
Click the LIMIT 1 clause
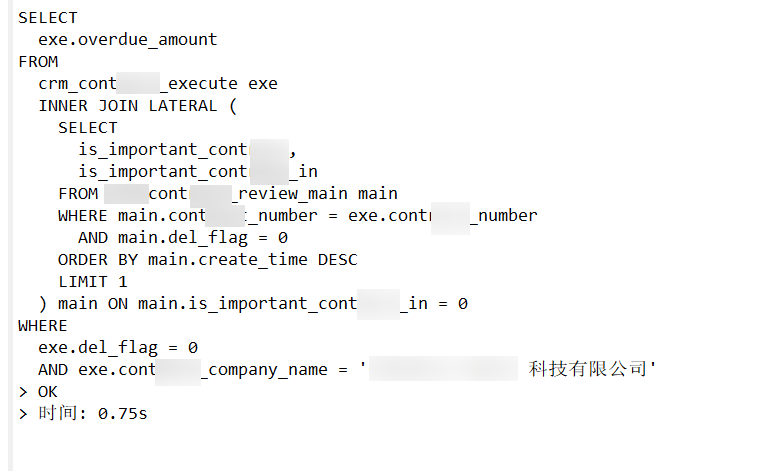pyautogui.click(x=93, y=282)
